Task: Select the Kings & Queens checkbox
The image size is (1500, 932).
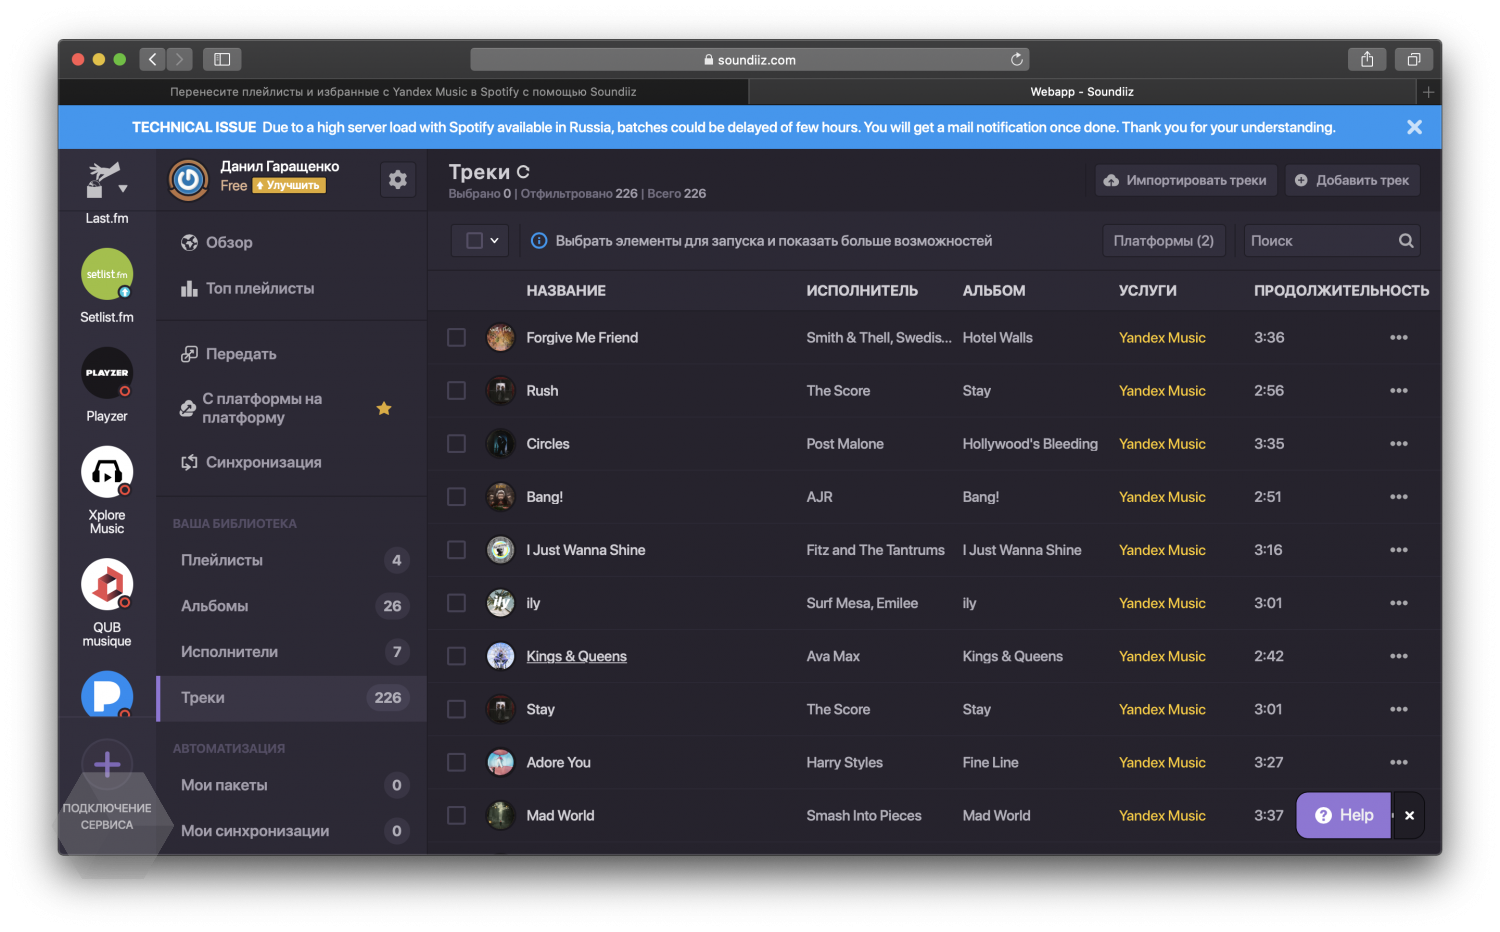Action: pyautogui.click(x=456, y=655)
